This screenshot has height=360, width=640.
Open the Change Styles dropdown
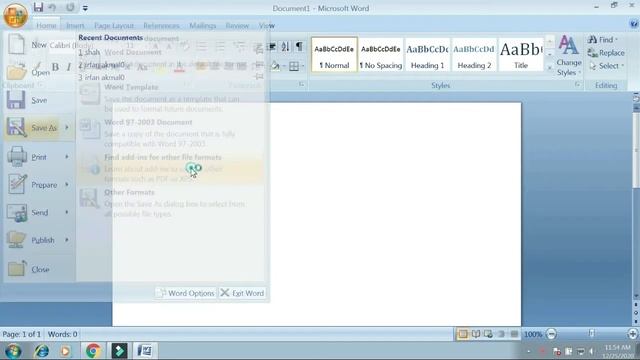pyautogui.click(x=569, y=56)
